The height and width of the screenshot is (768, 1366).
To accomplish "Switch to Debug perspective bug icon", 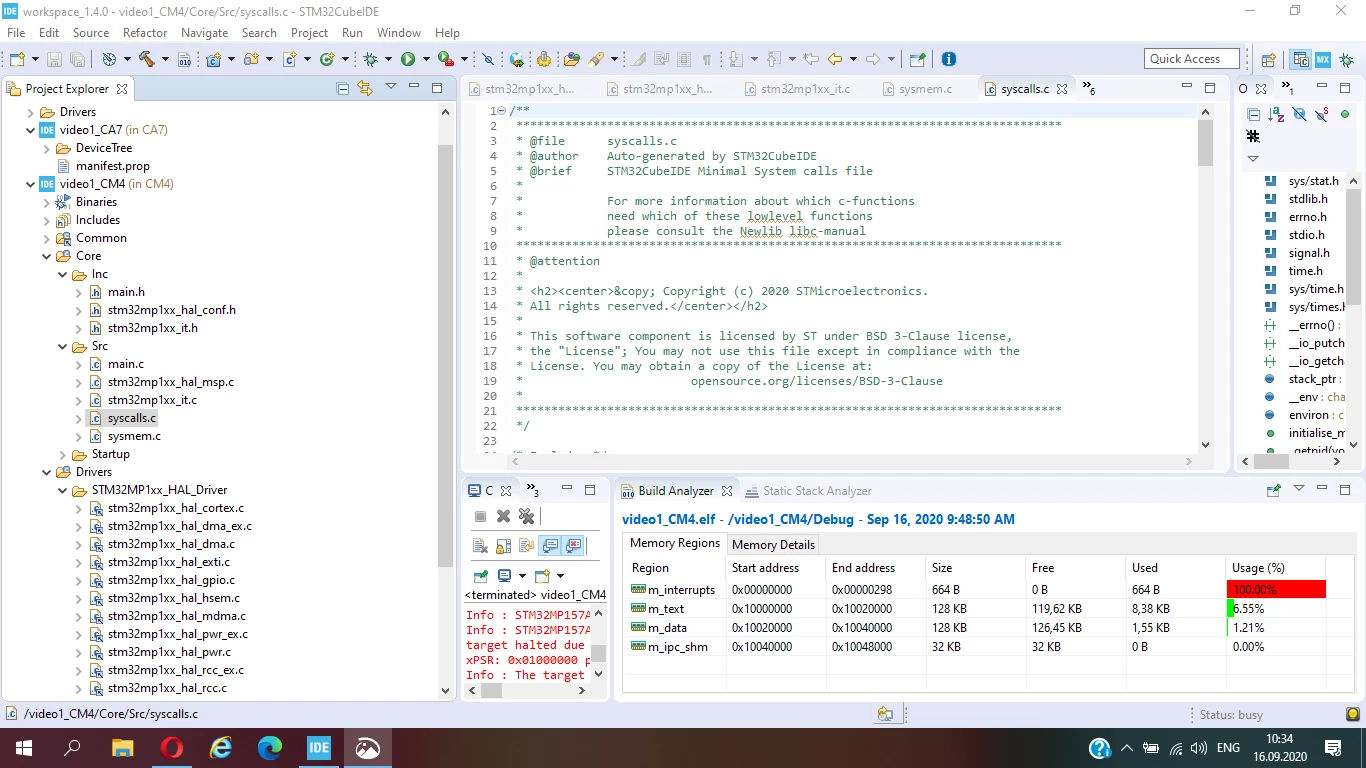I will pos(1347,59).
